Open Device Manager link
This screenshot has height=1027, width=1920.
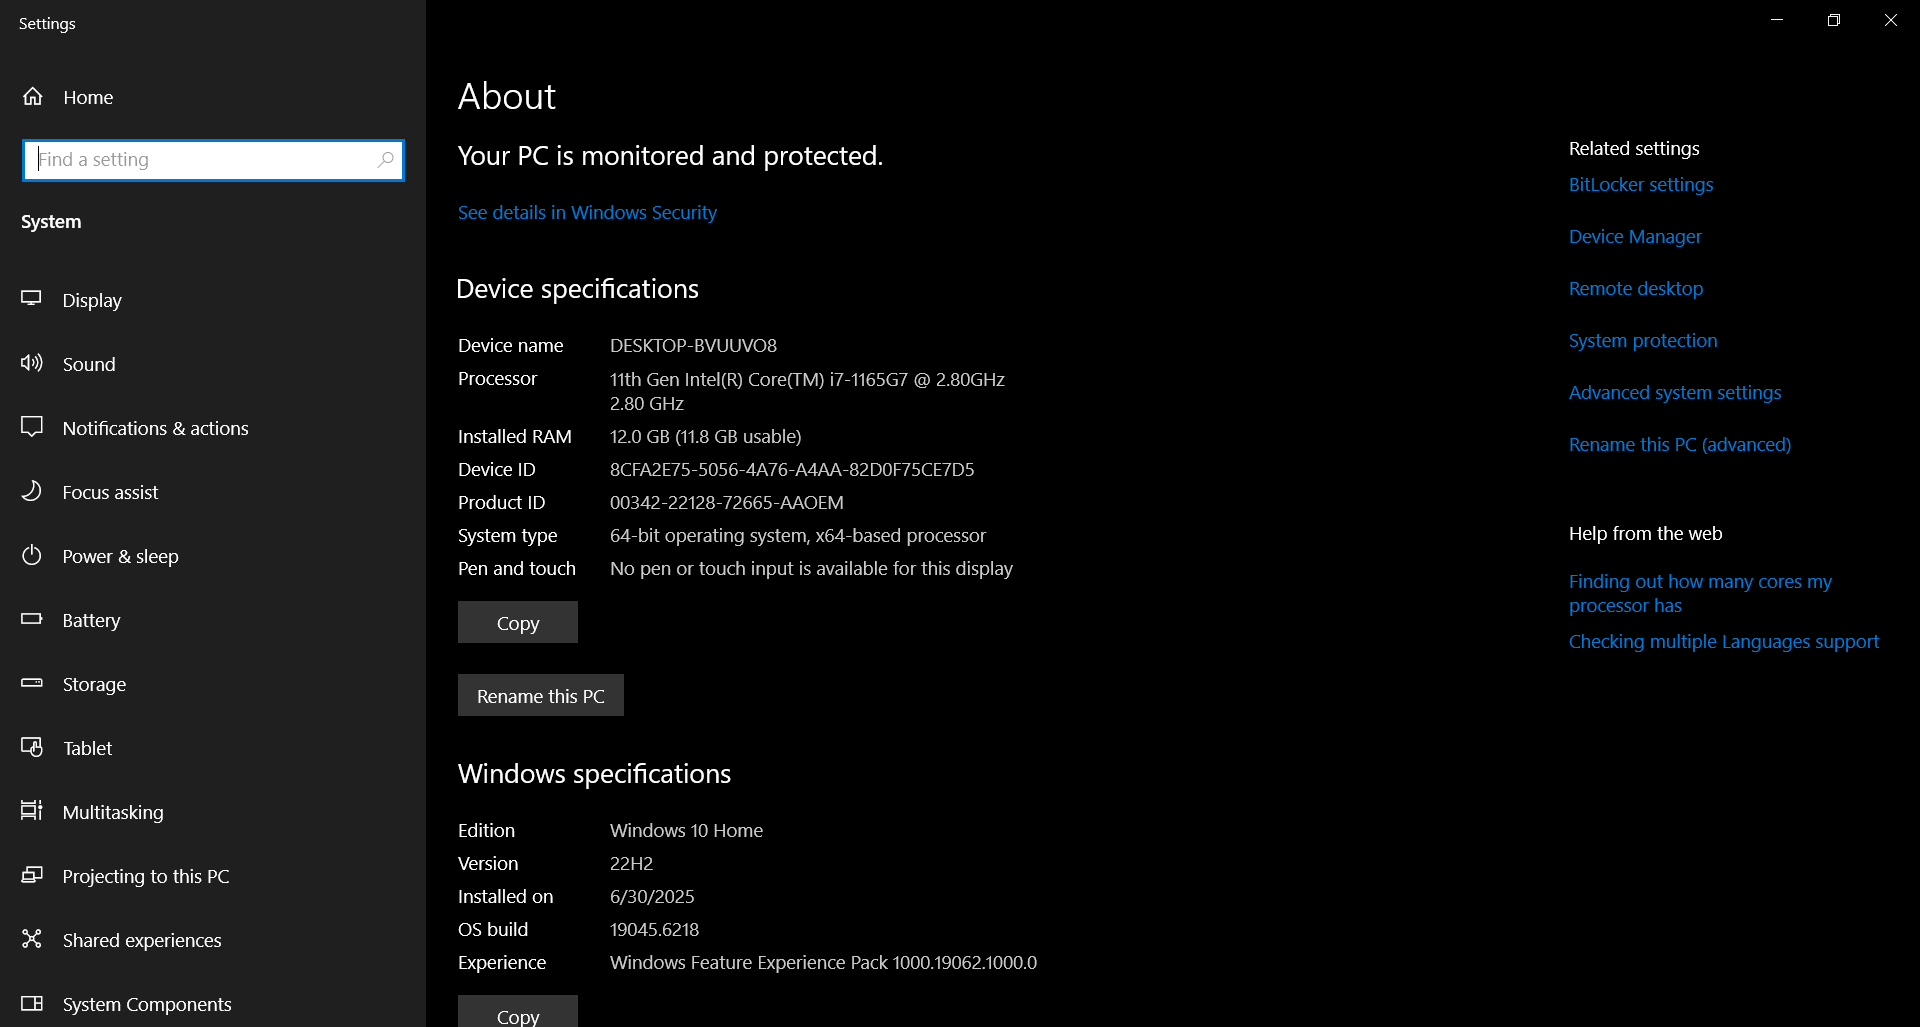click(x=1635, y=237)
